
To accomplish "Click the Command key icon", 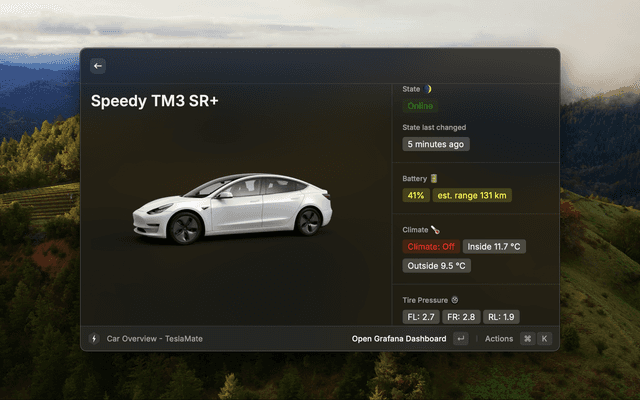I will click(527, 339).
